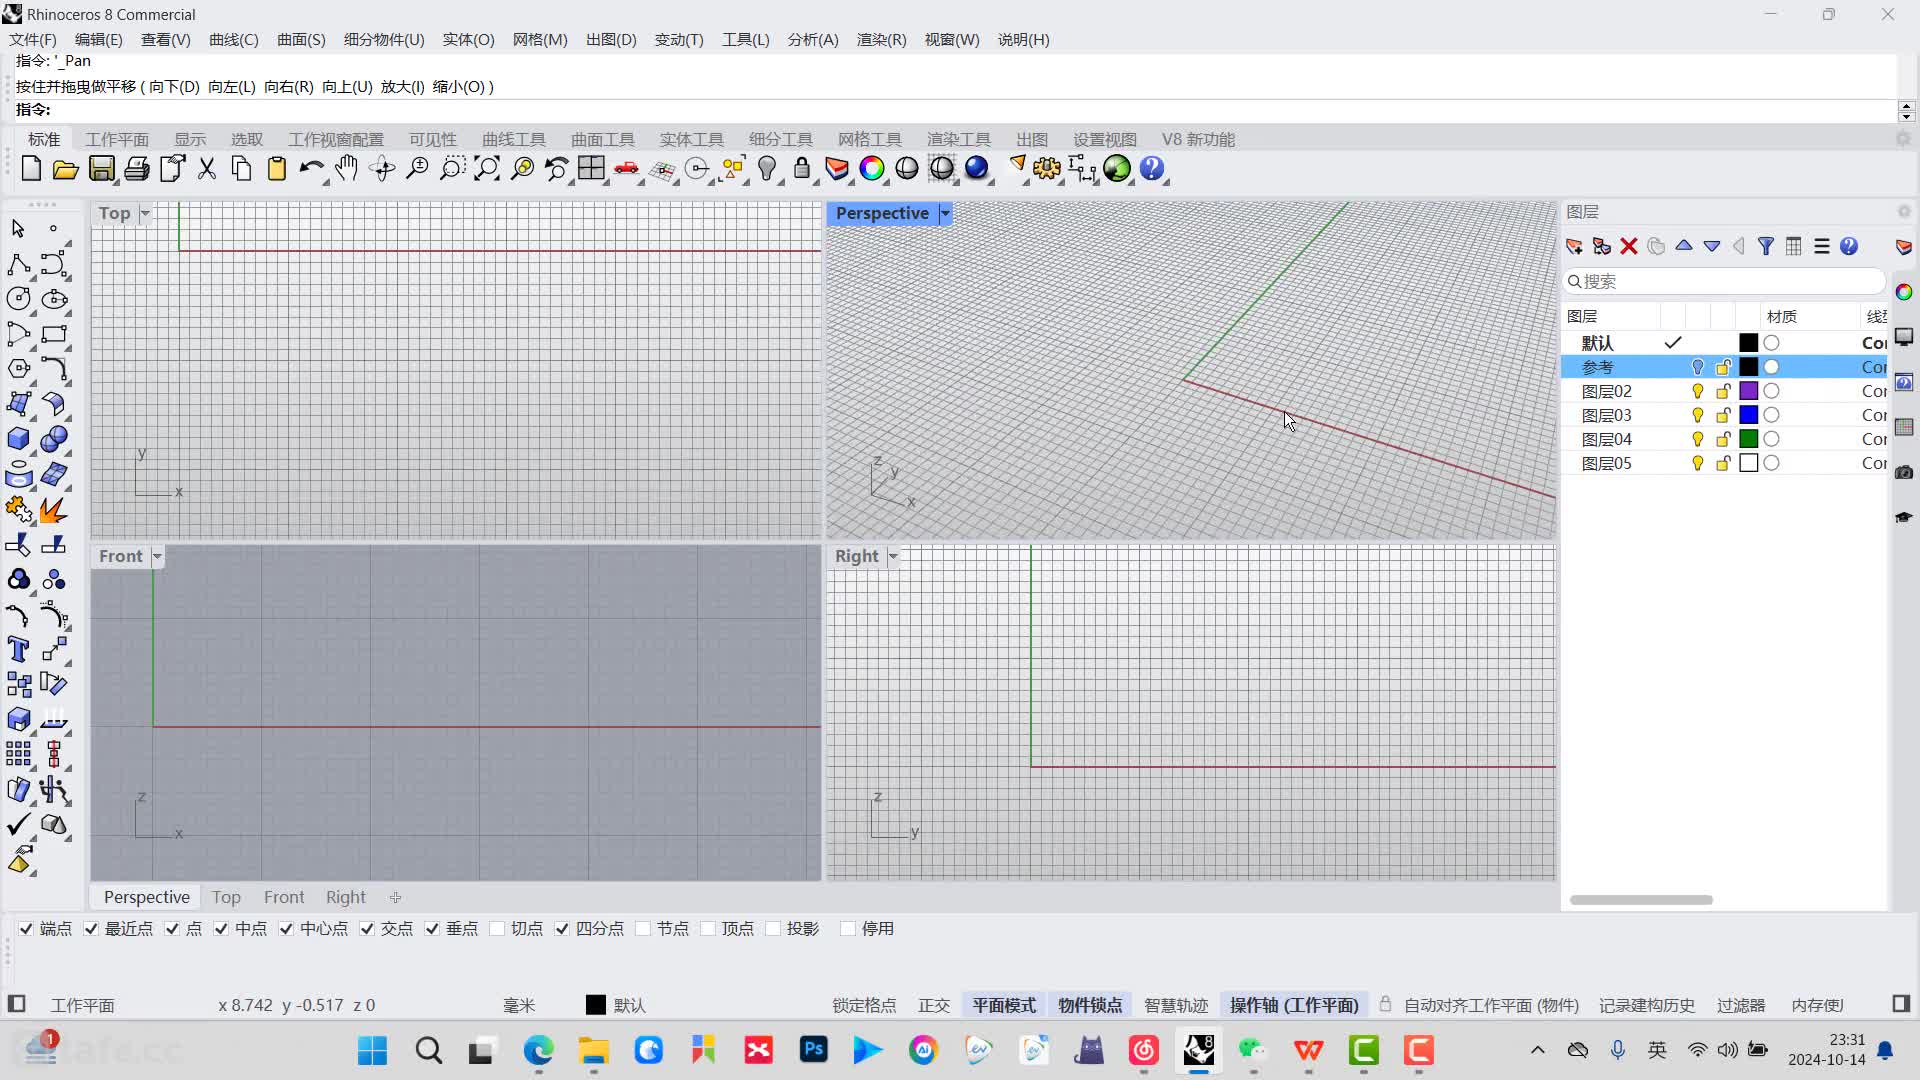Toggle 物件锁点 in the status bar

[x=1090, y=1005]
